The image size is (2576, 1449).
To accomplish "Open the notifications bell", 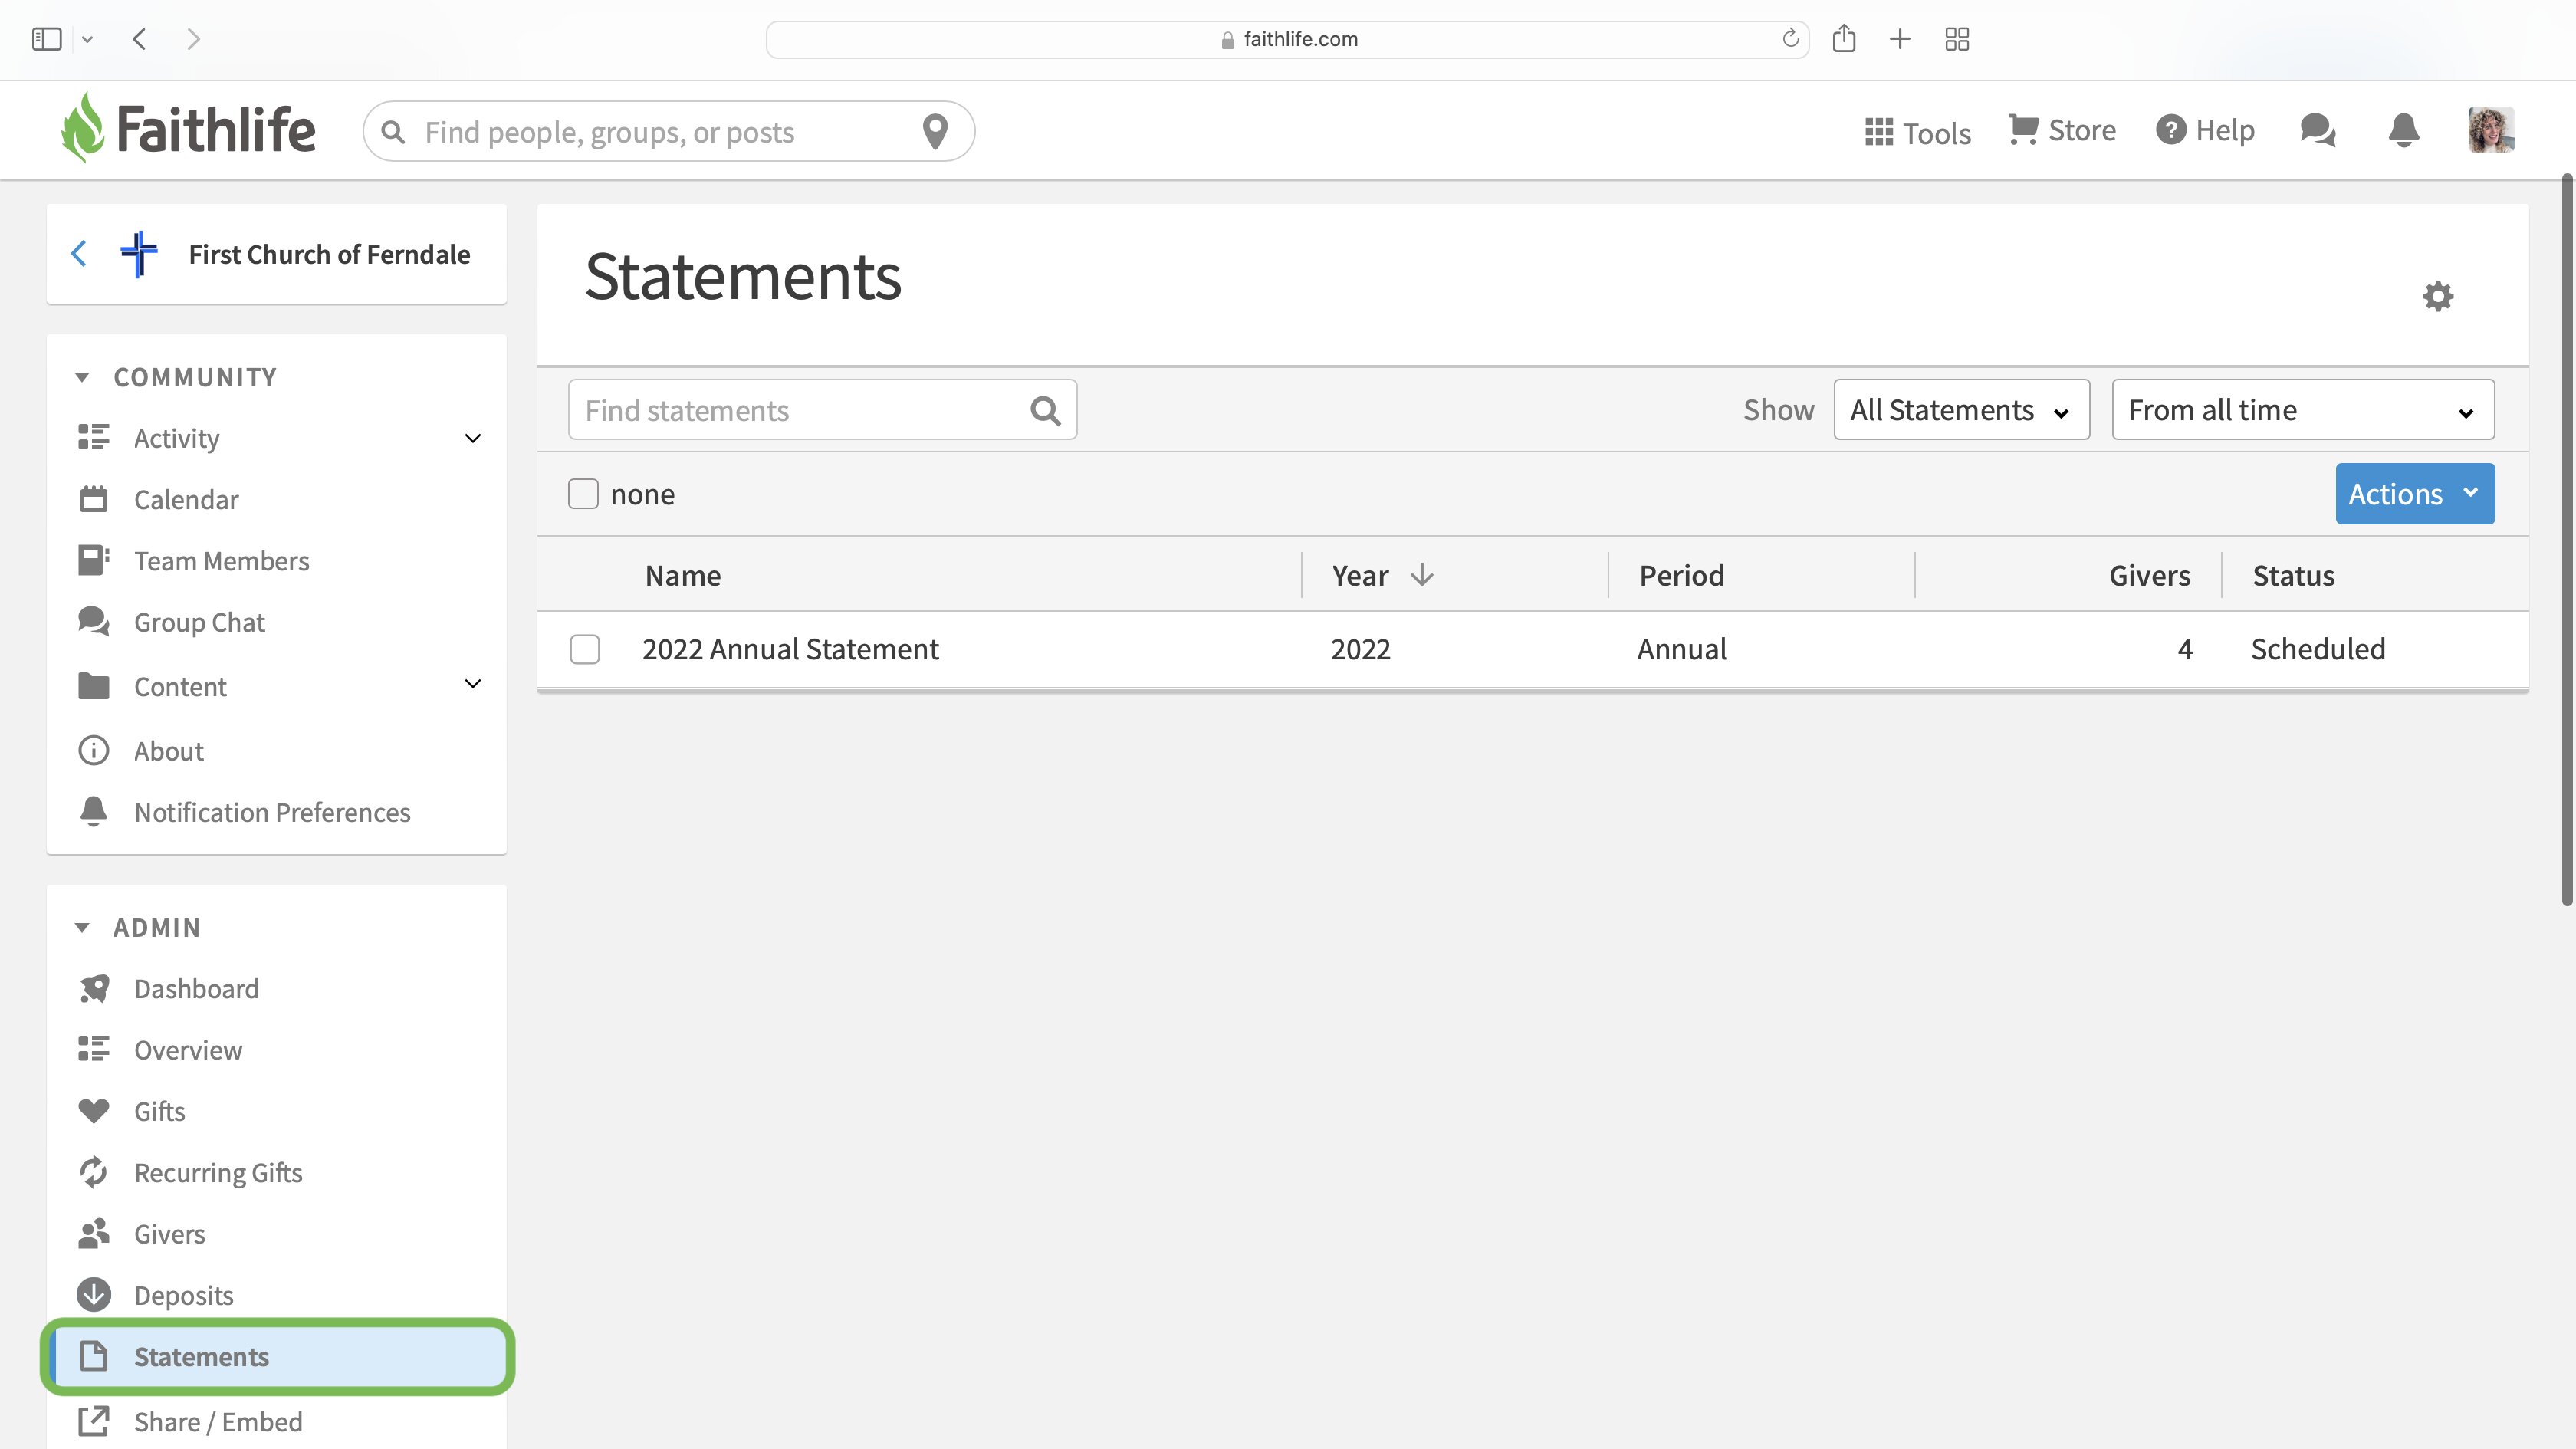I will (x=2404, y=130).
